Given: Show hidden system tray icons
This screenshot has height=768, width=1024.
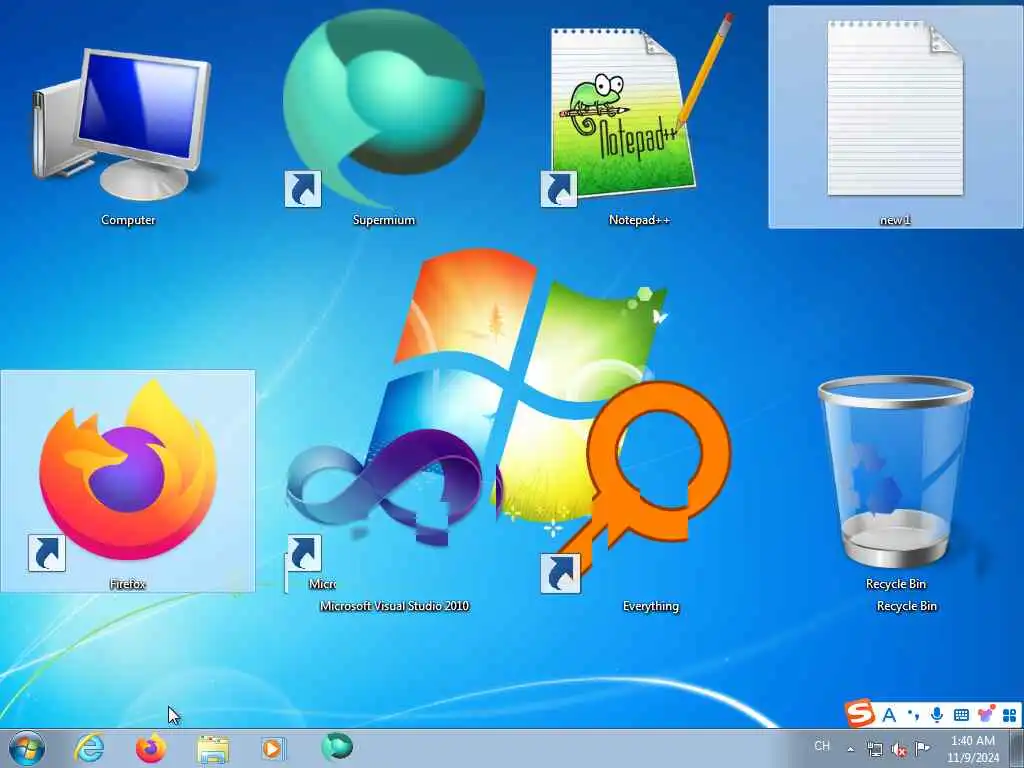Looking at the screenshot, I should pos(850,749).
